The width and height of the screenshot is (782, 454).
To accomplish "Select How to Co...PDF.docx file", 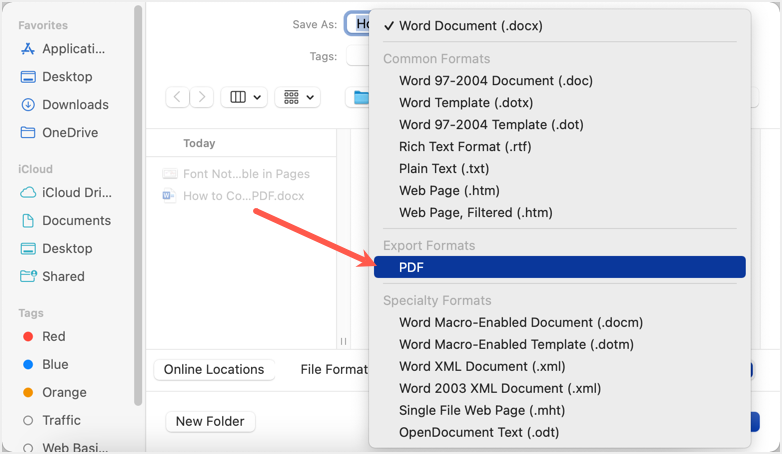I will pos(243,196).
